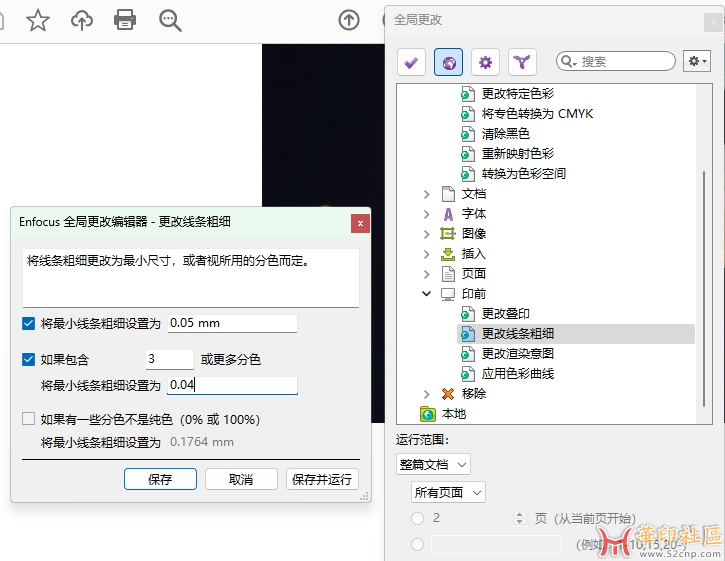This screenshot has height=561, width=725.
Task: Click the '保存' button
Action: tap(160, 479)
